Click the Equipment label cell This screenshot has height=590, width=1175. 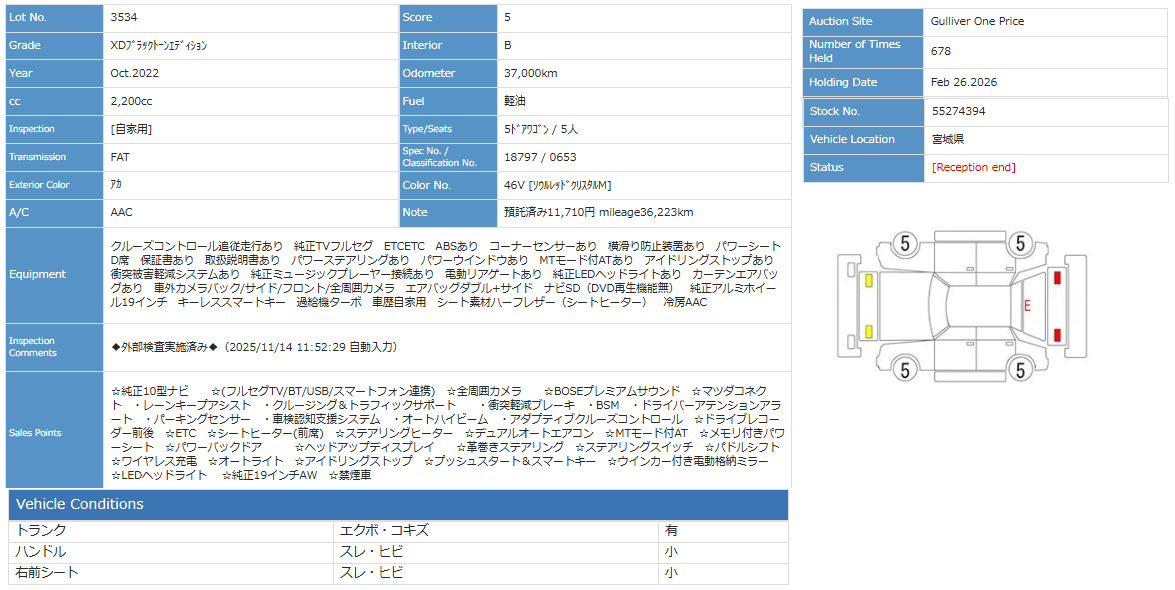pos(55,274)
